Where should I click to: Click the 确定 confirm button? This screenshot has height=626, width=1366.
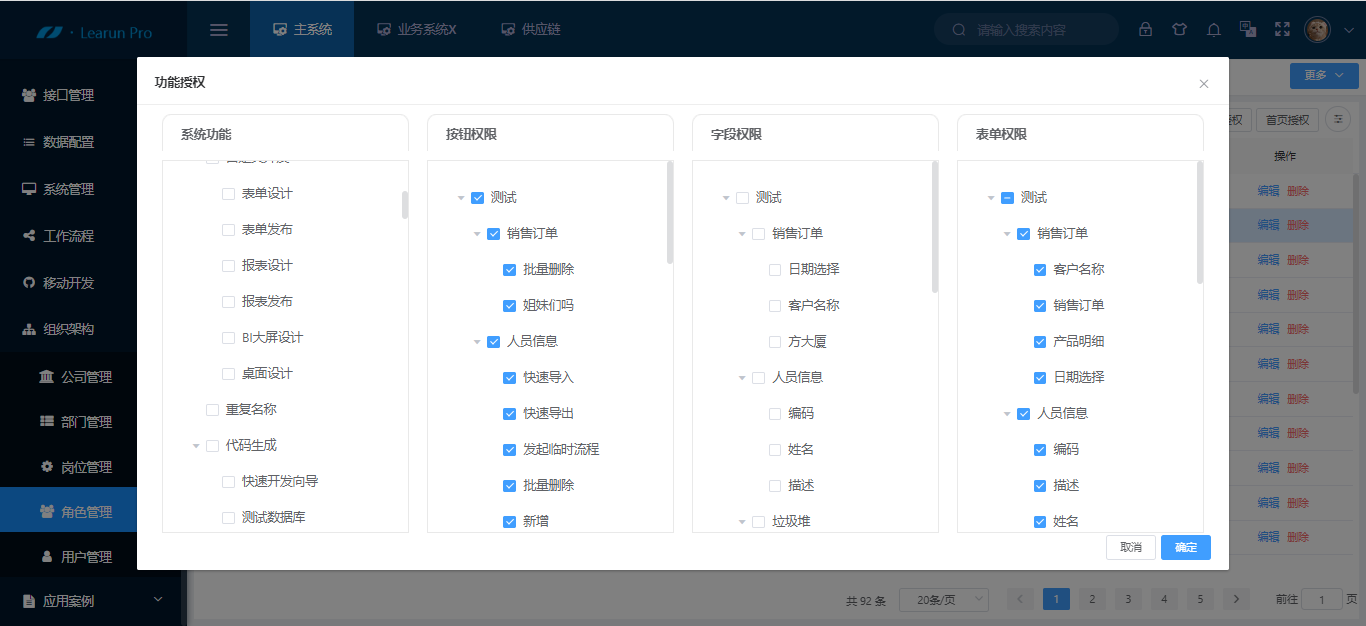coord(1185,547)
